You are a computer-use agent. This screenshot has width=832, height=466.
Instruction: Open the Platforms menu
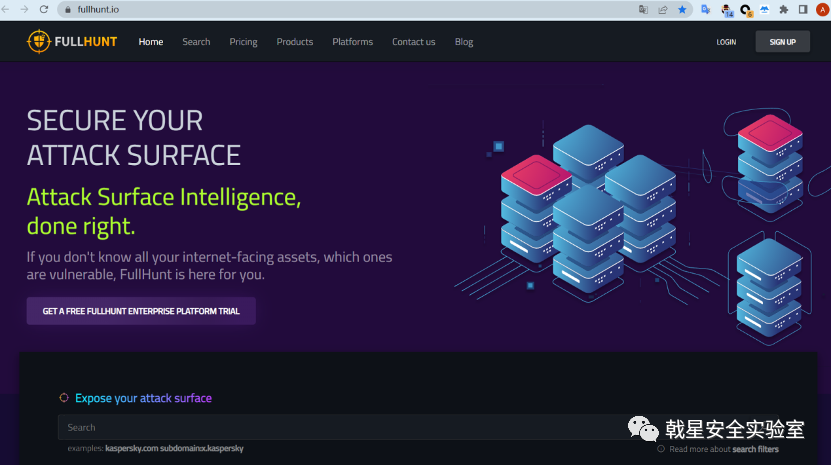[353, 42]
